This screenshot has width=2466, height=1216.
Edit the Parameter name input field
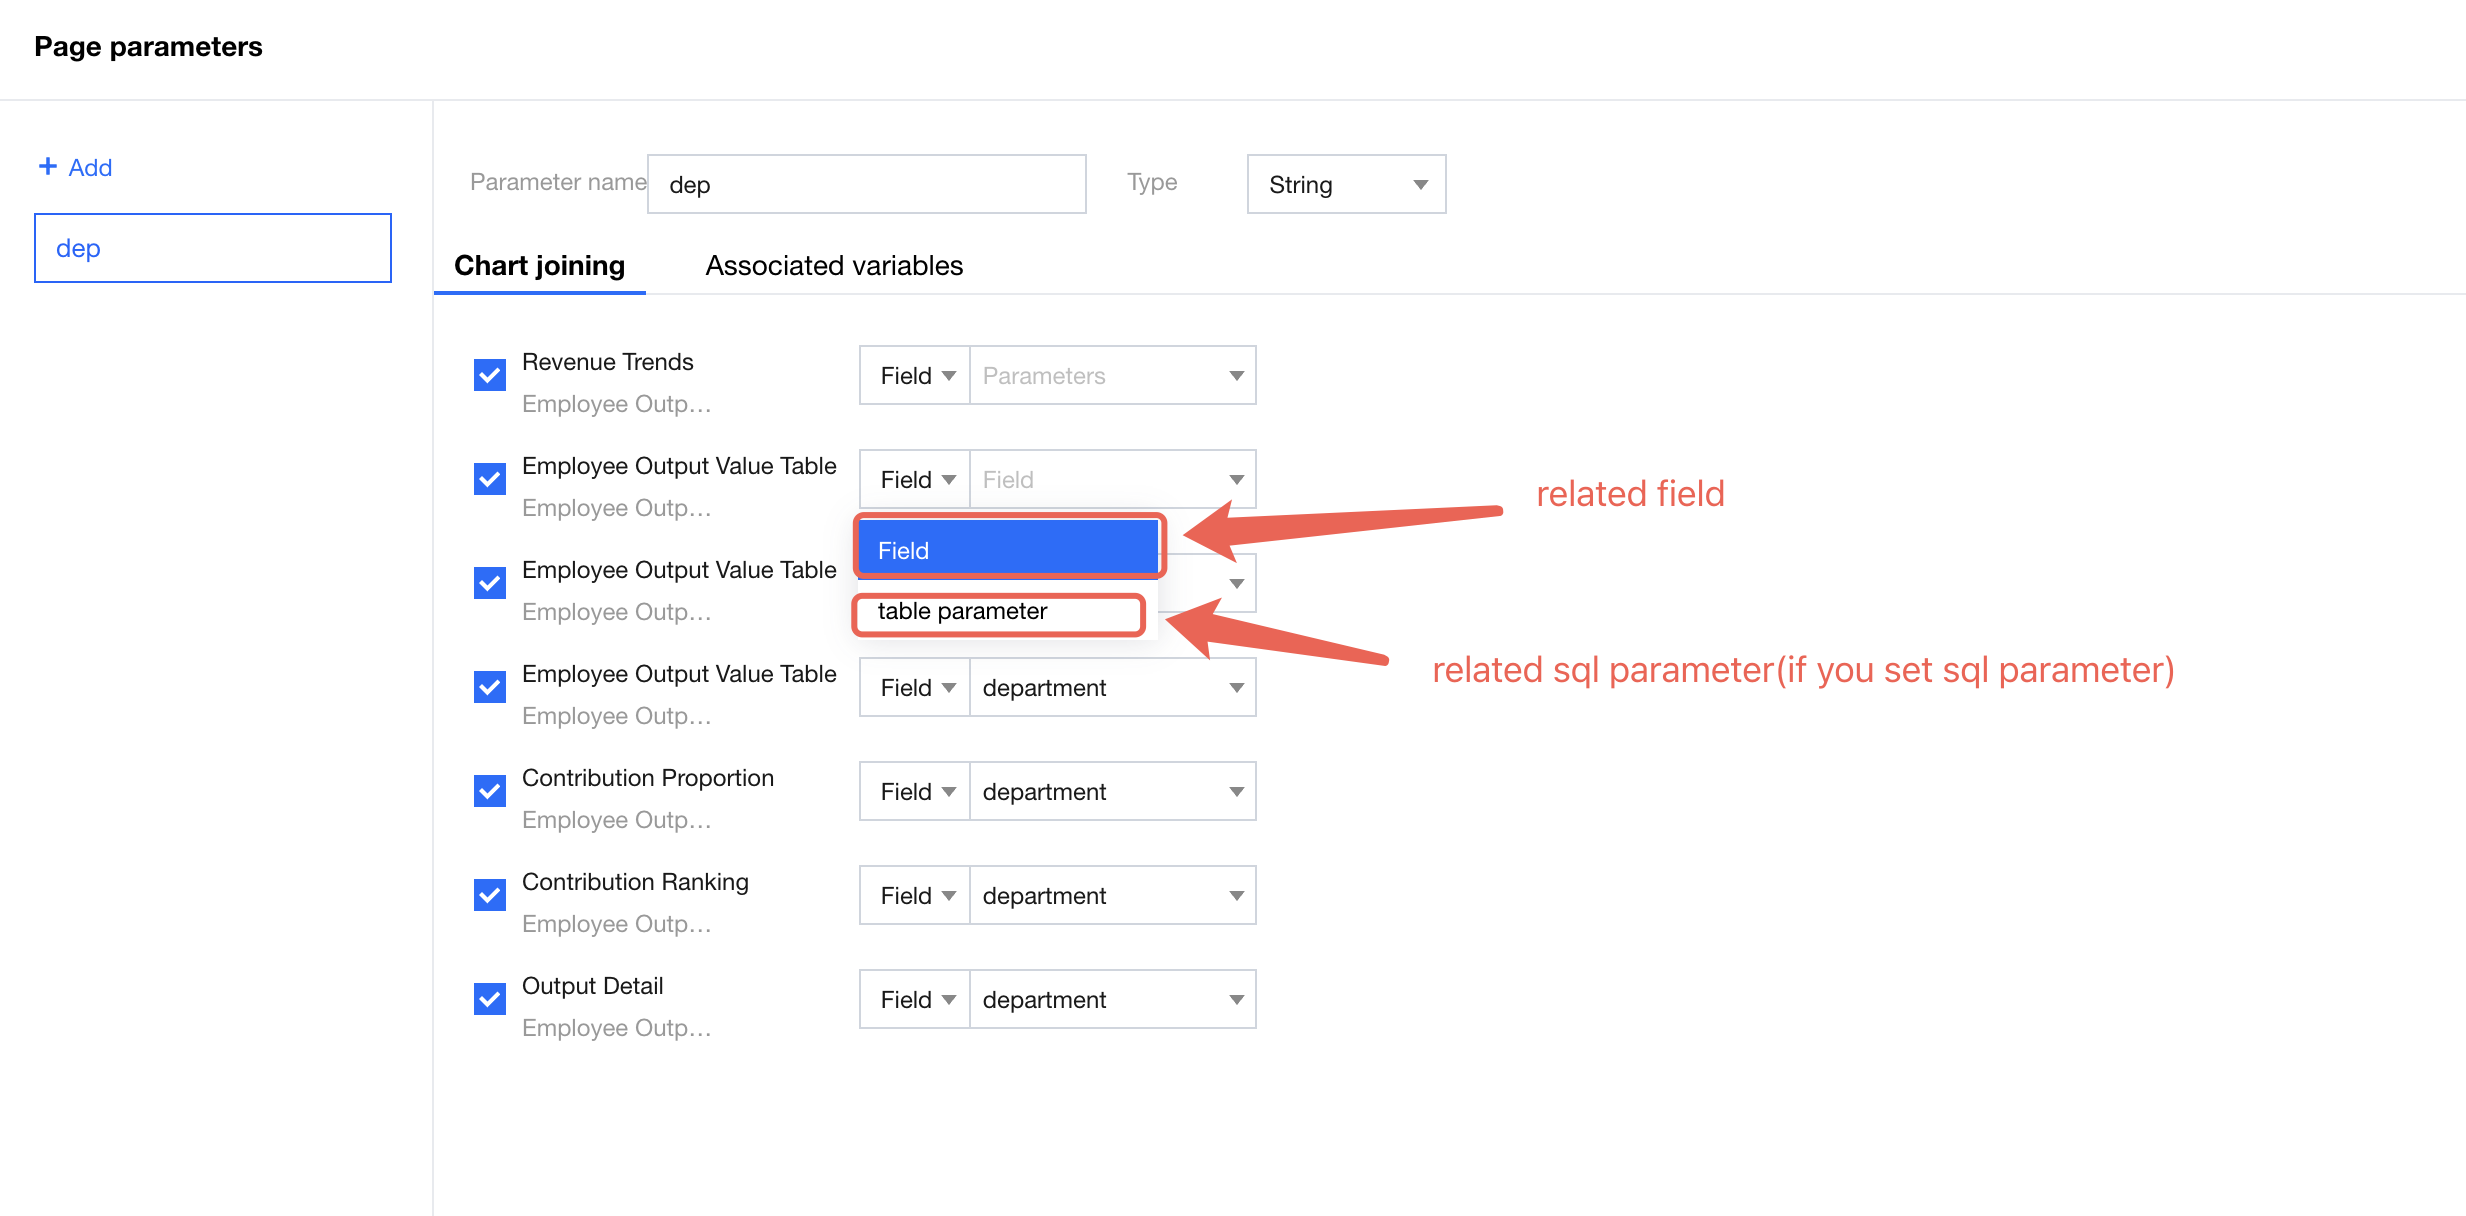866,184
